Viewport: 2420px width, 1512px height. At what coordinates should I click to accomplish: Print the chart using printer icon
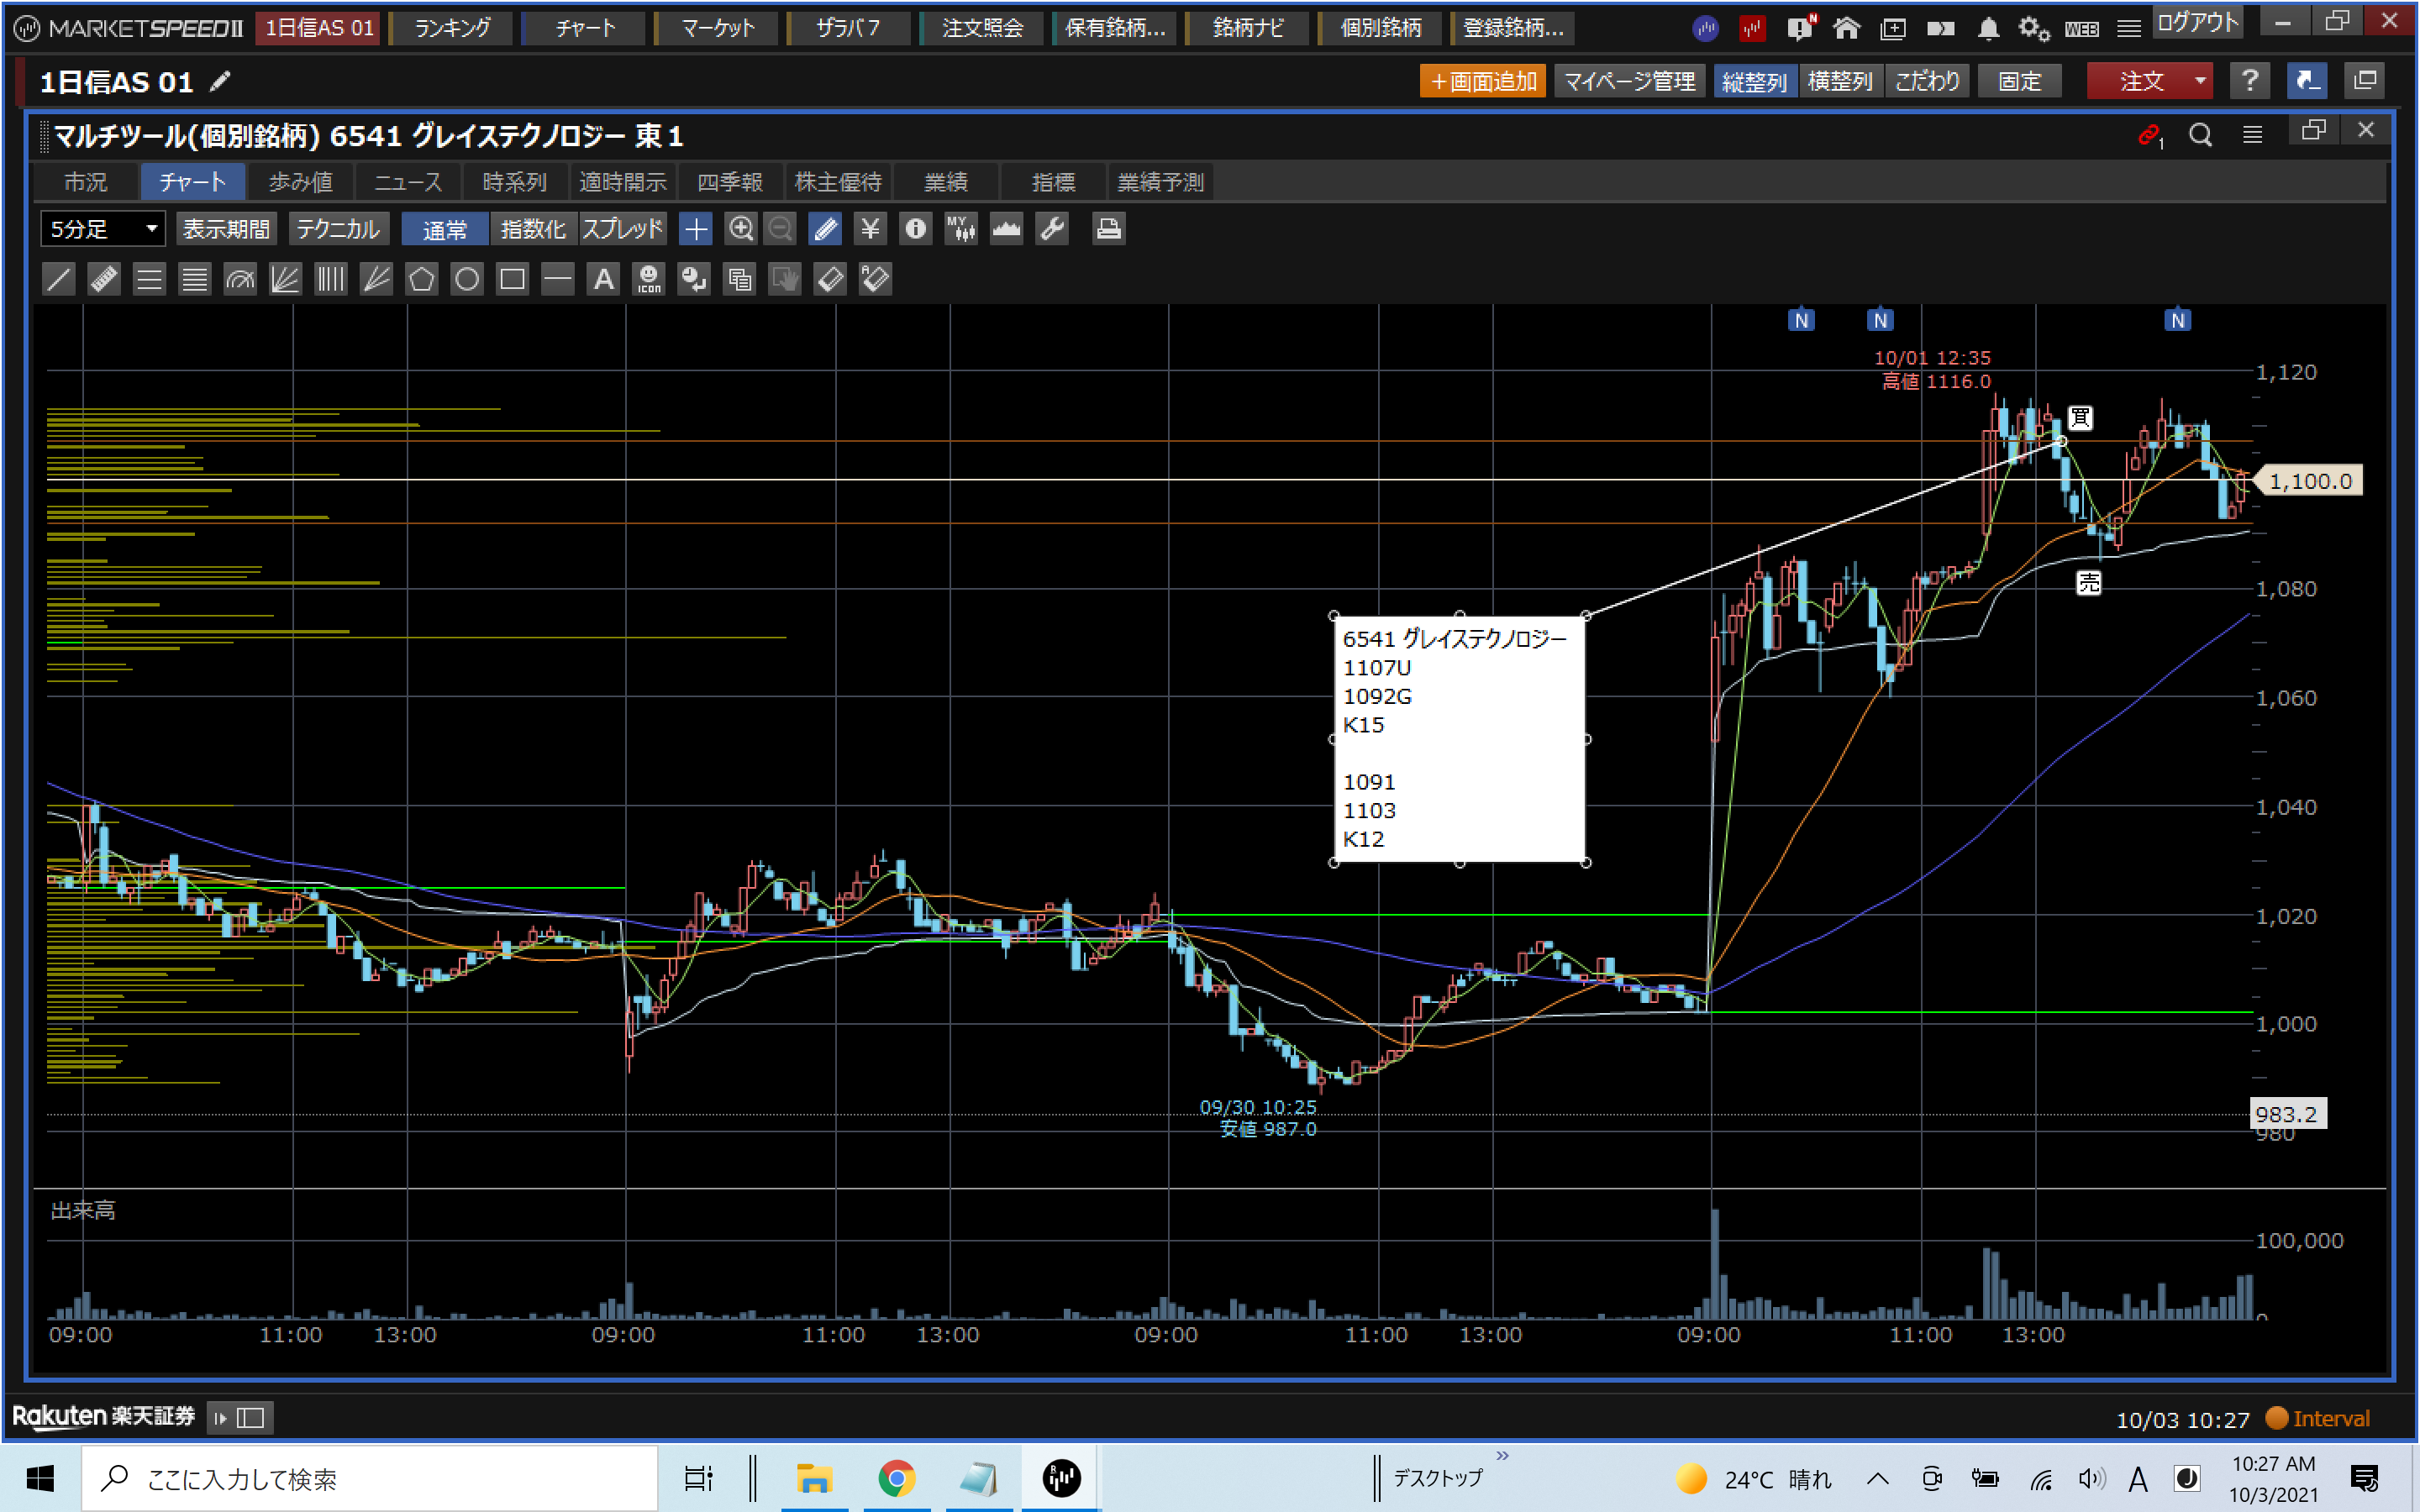(x=1108, y=229)
